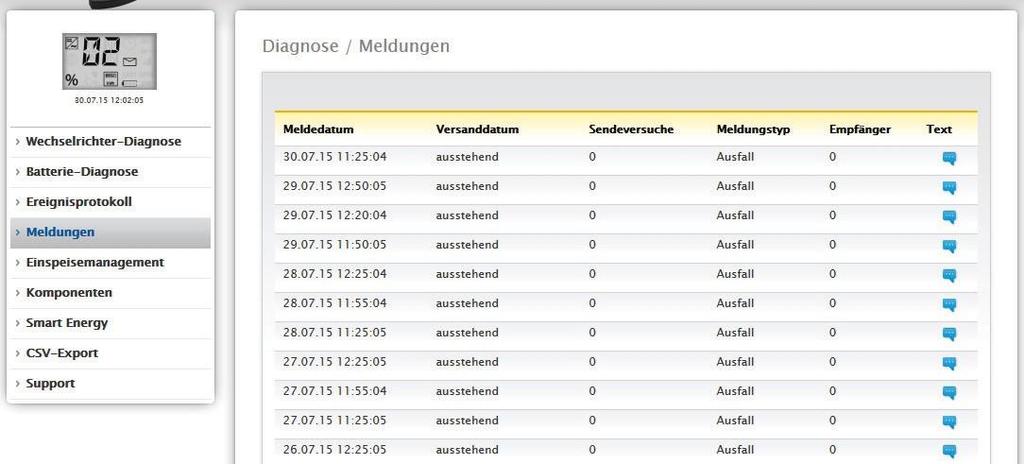Viewport: 1024px width, 464px height.
Task: Click the Meldungstyp column header
Action: click(753, 130)
